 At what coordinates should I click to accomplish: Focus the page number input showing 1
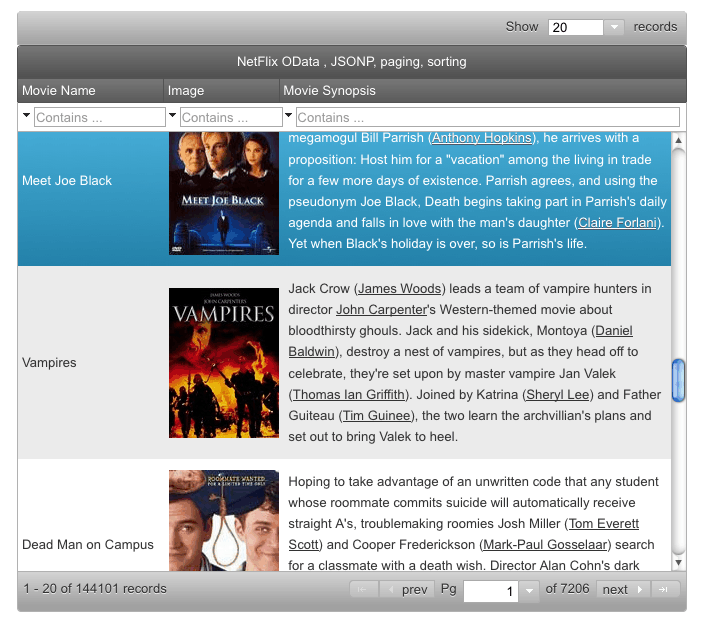490,591
